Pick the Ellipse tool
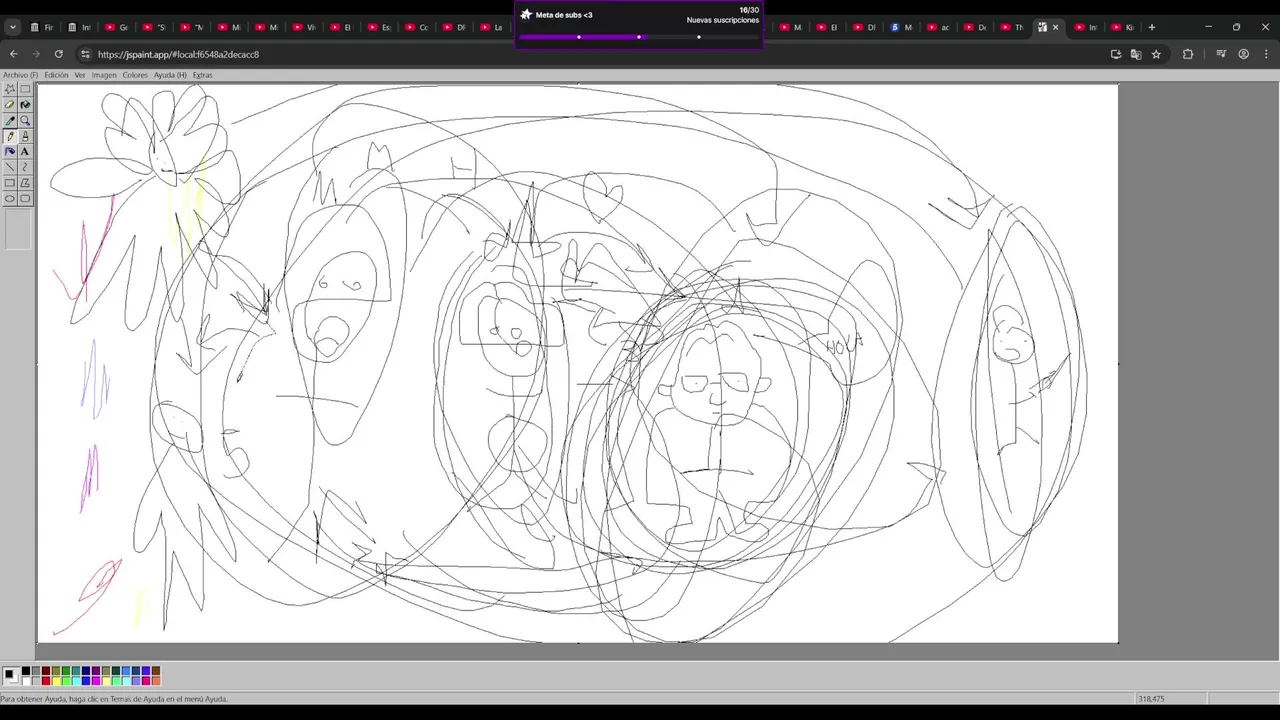 point(10,198)
